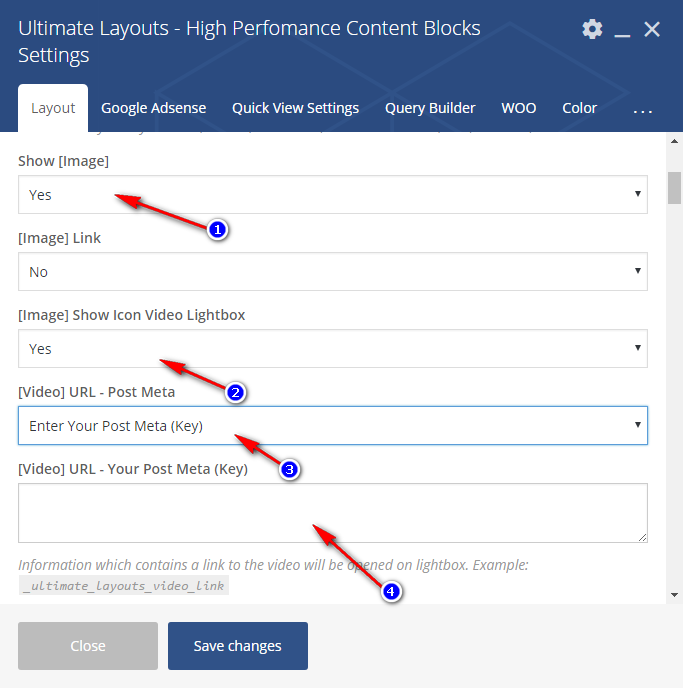Switch to the Color tab
This screenshot has width=683, height=688.
[x=579, y=108]
